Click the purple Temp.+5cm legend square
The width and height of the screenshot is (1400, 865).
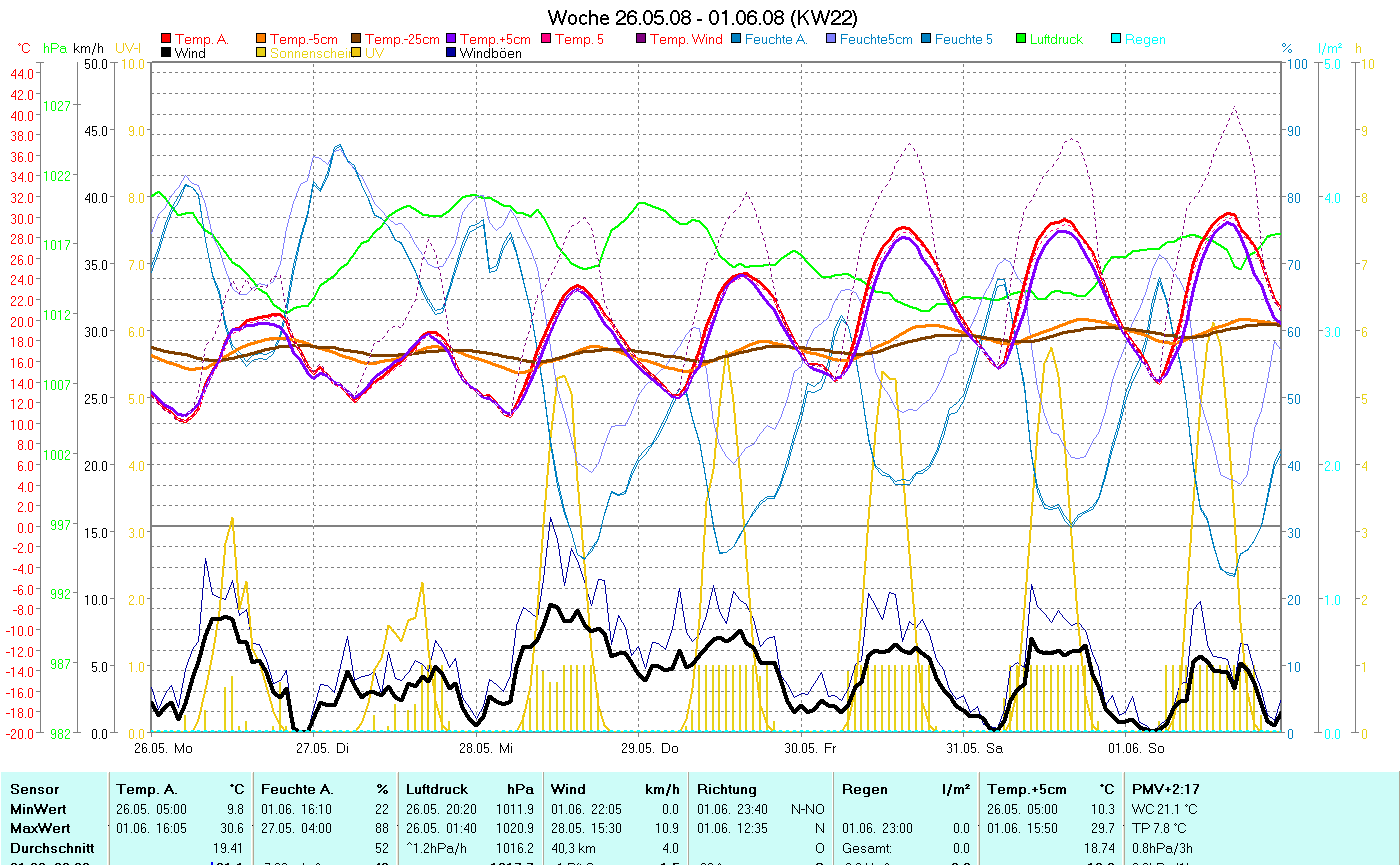(x=451, y=40)
